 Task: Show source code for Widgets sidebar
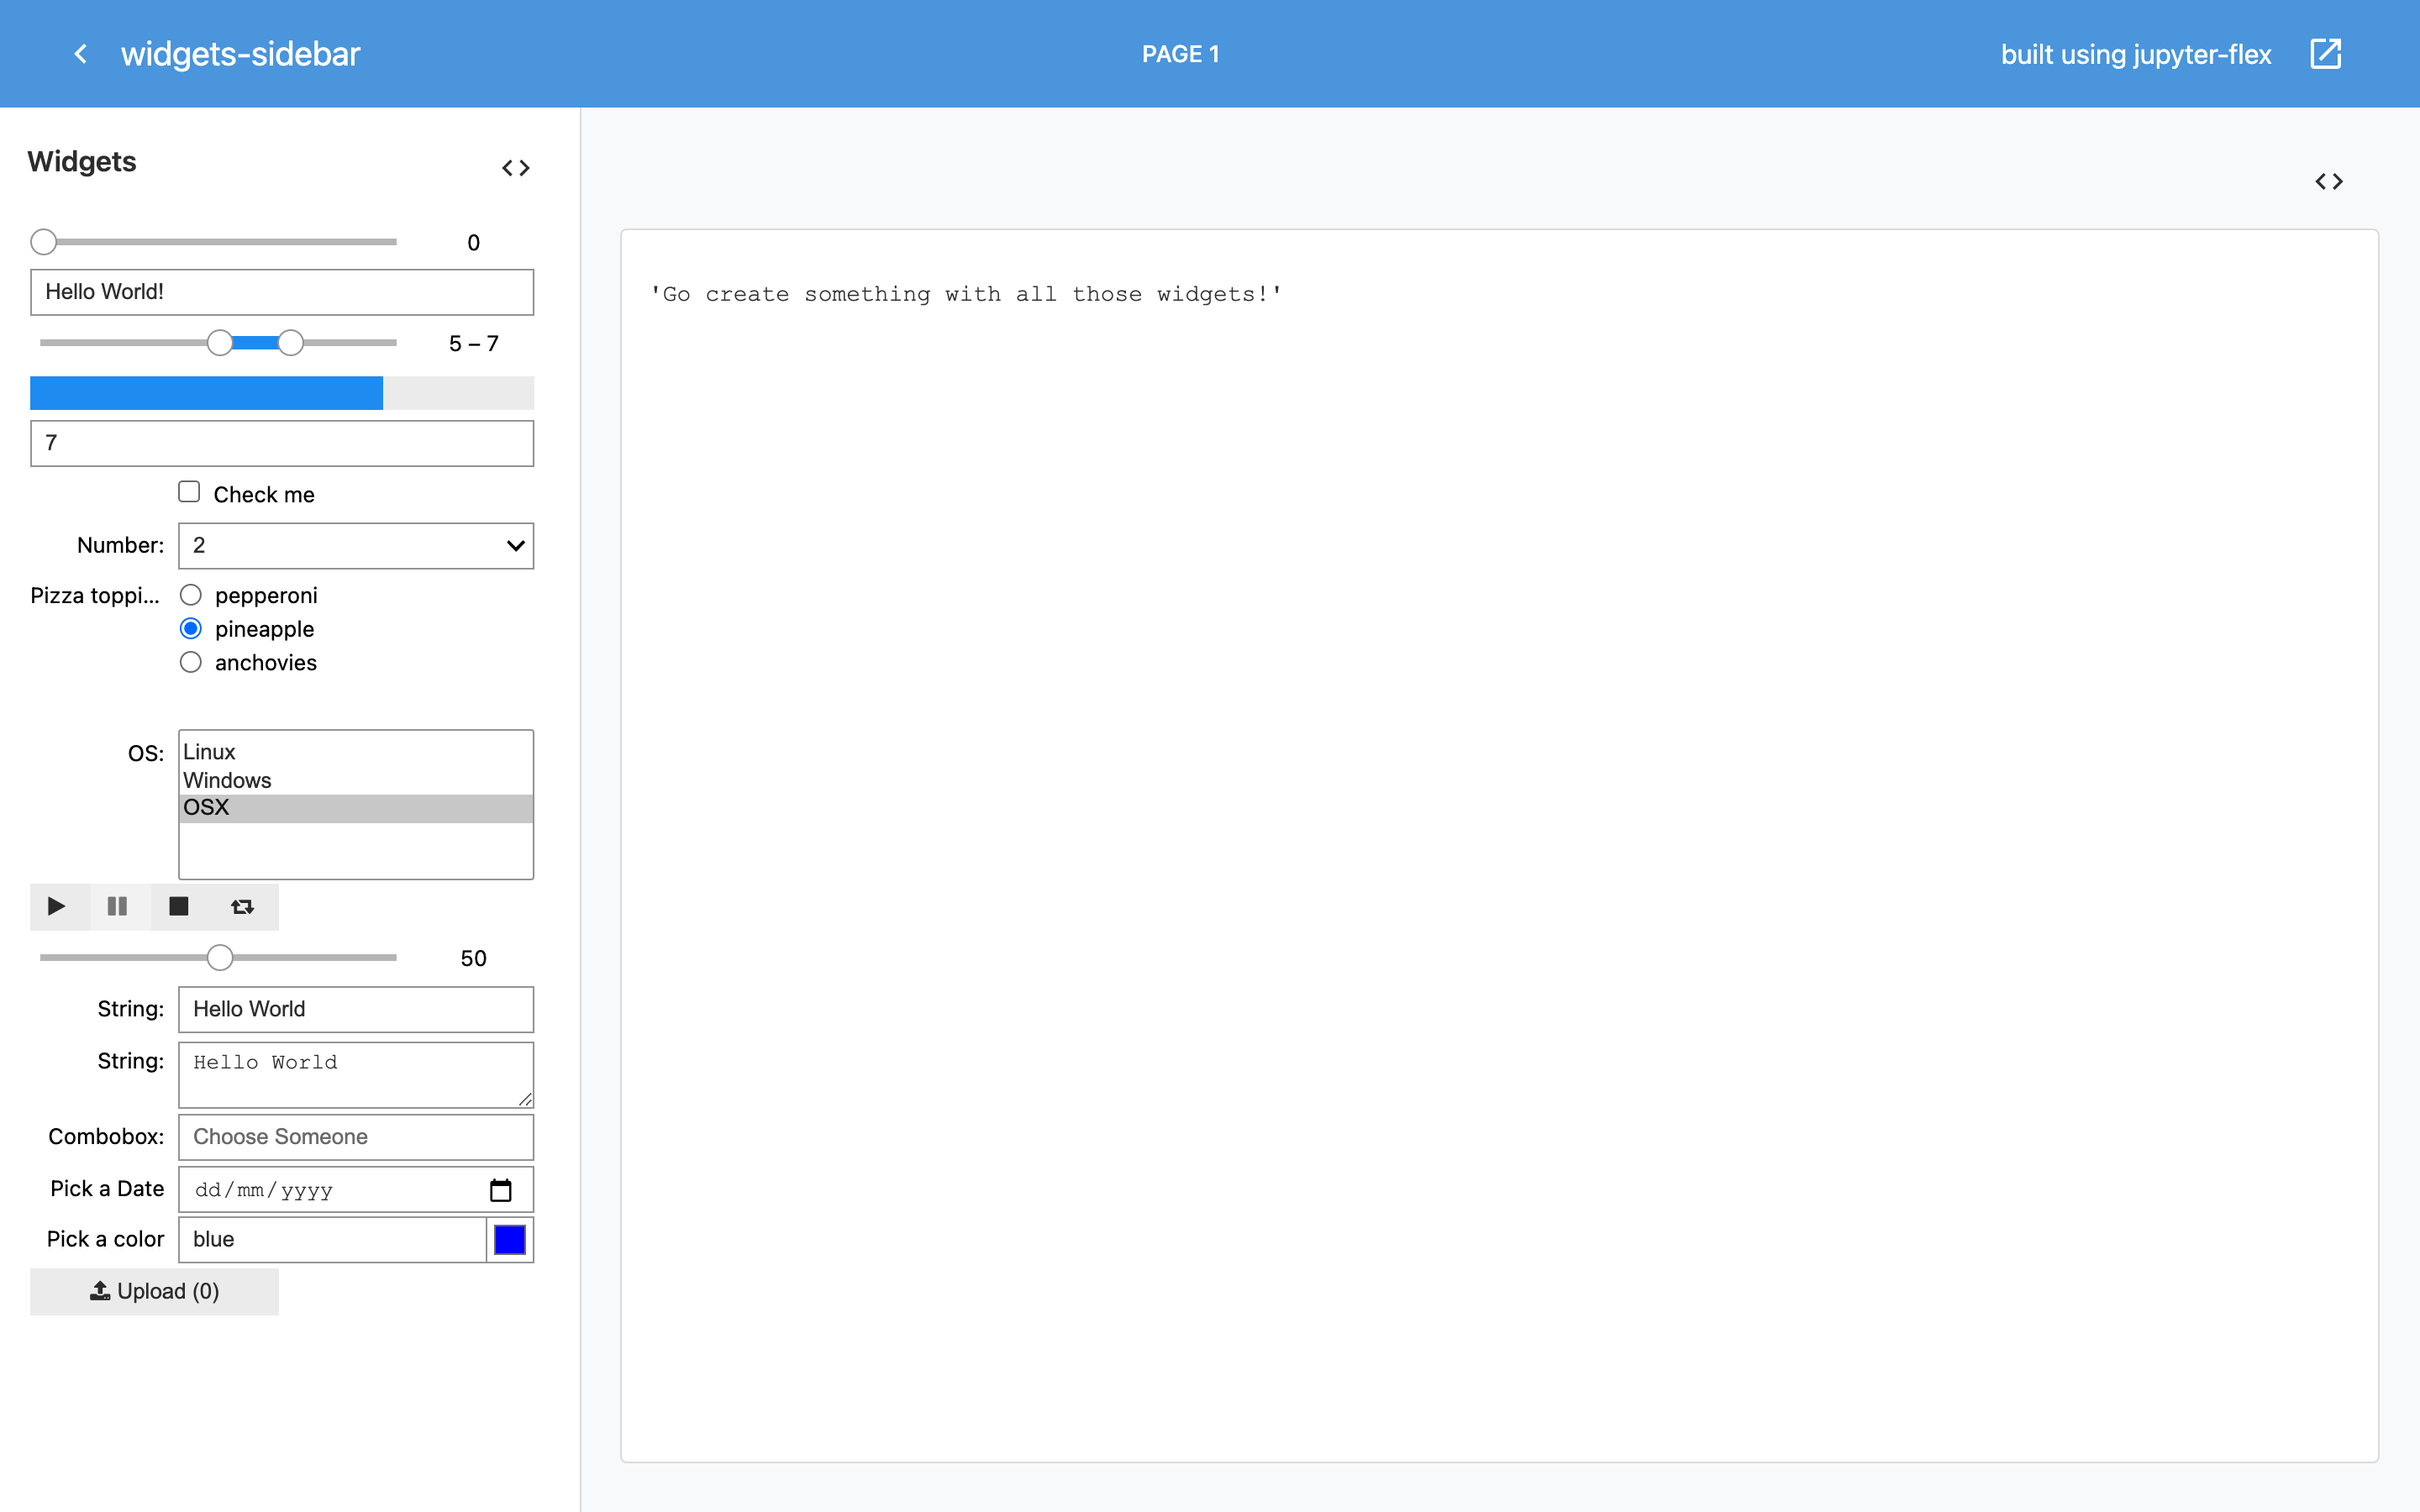tap(515, 168)
